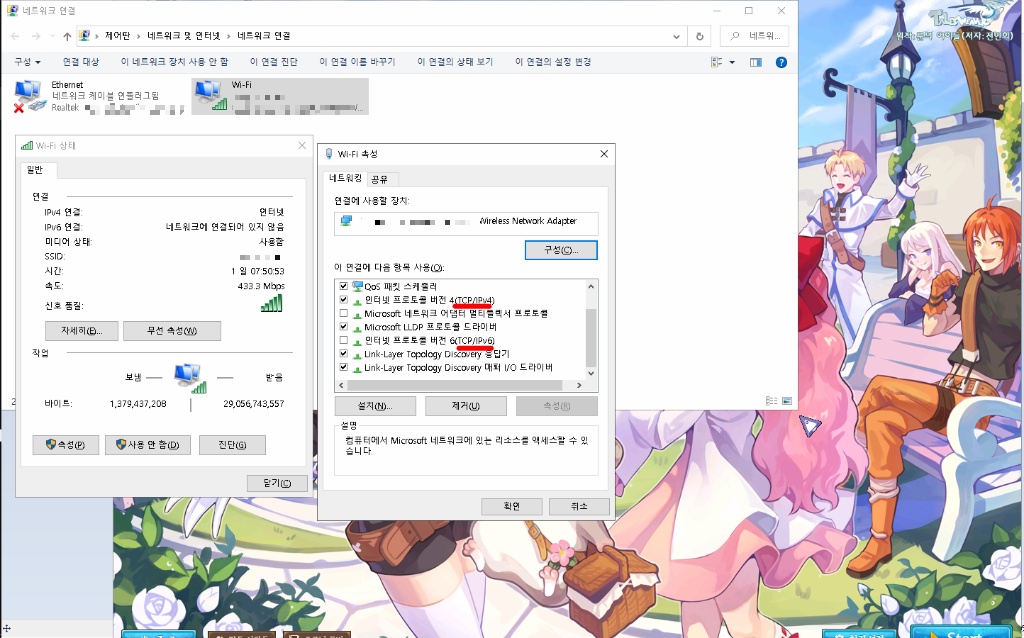The width and height of the screenshot is (1024, 638).
Task: Go up one folder level
Action: [67, 36]
